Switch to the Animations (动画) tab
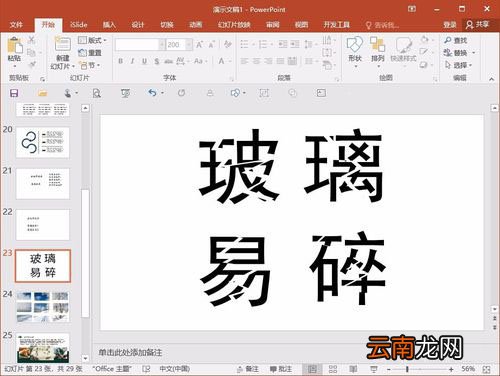Image resolution: width=500 pixels, height=376 pixels. tap(196, 24)
